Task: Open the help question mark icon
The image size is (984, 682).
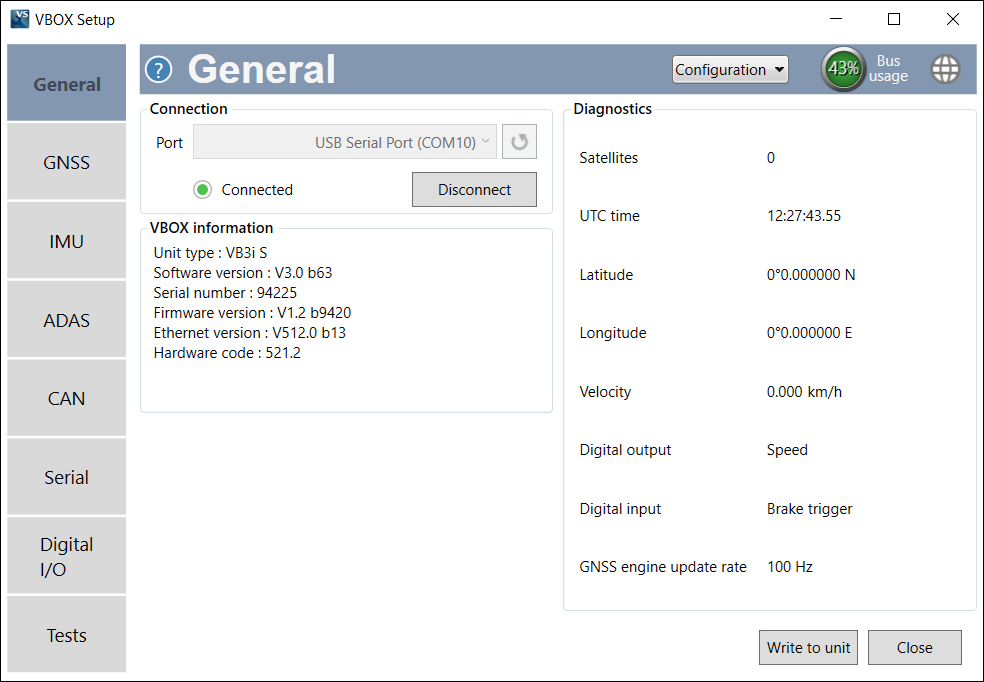Action: [158, 69]
